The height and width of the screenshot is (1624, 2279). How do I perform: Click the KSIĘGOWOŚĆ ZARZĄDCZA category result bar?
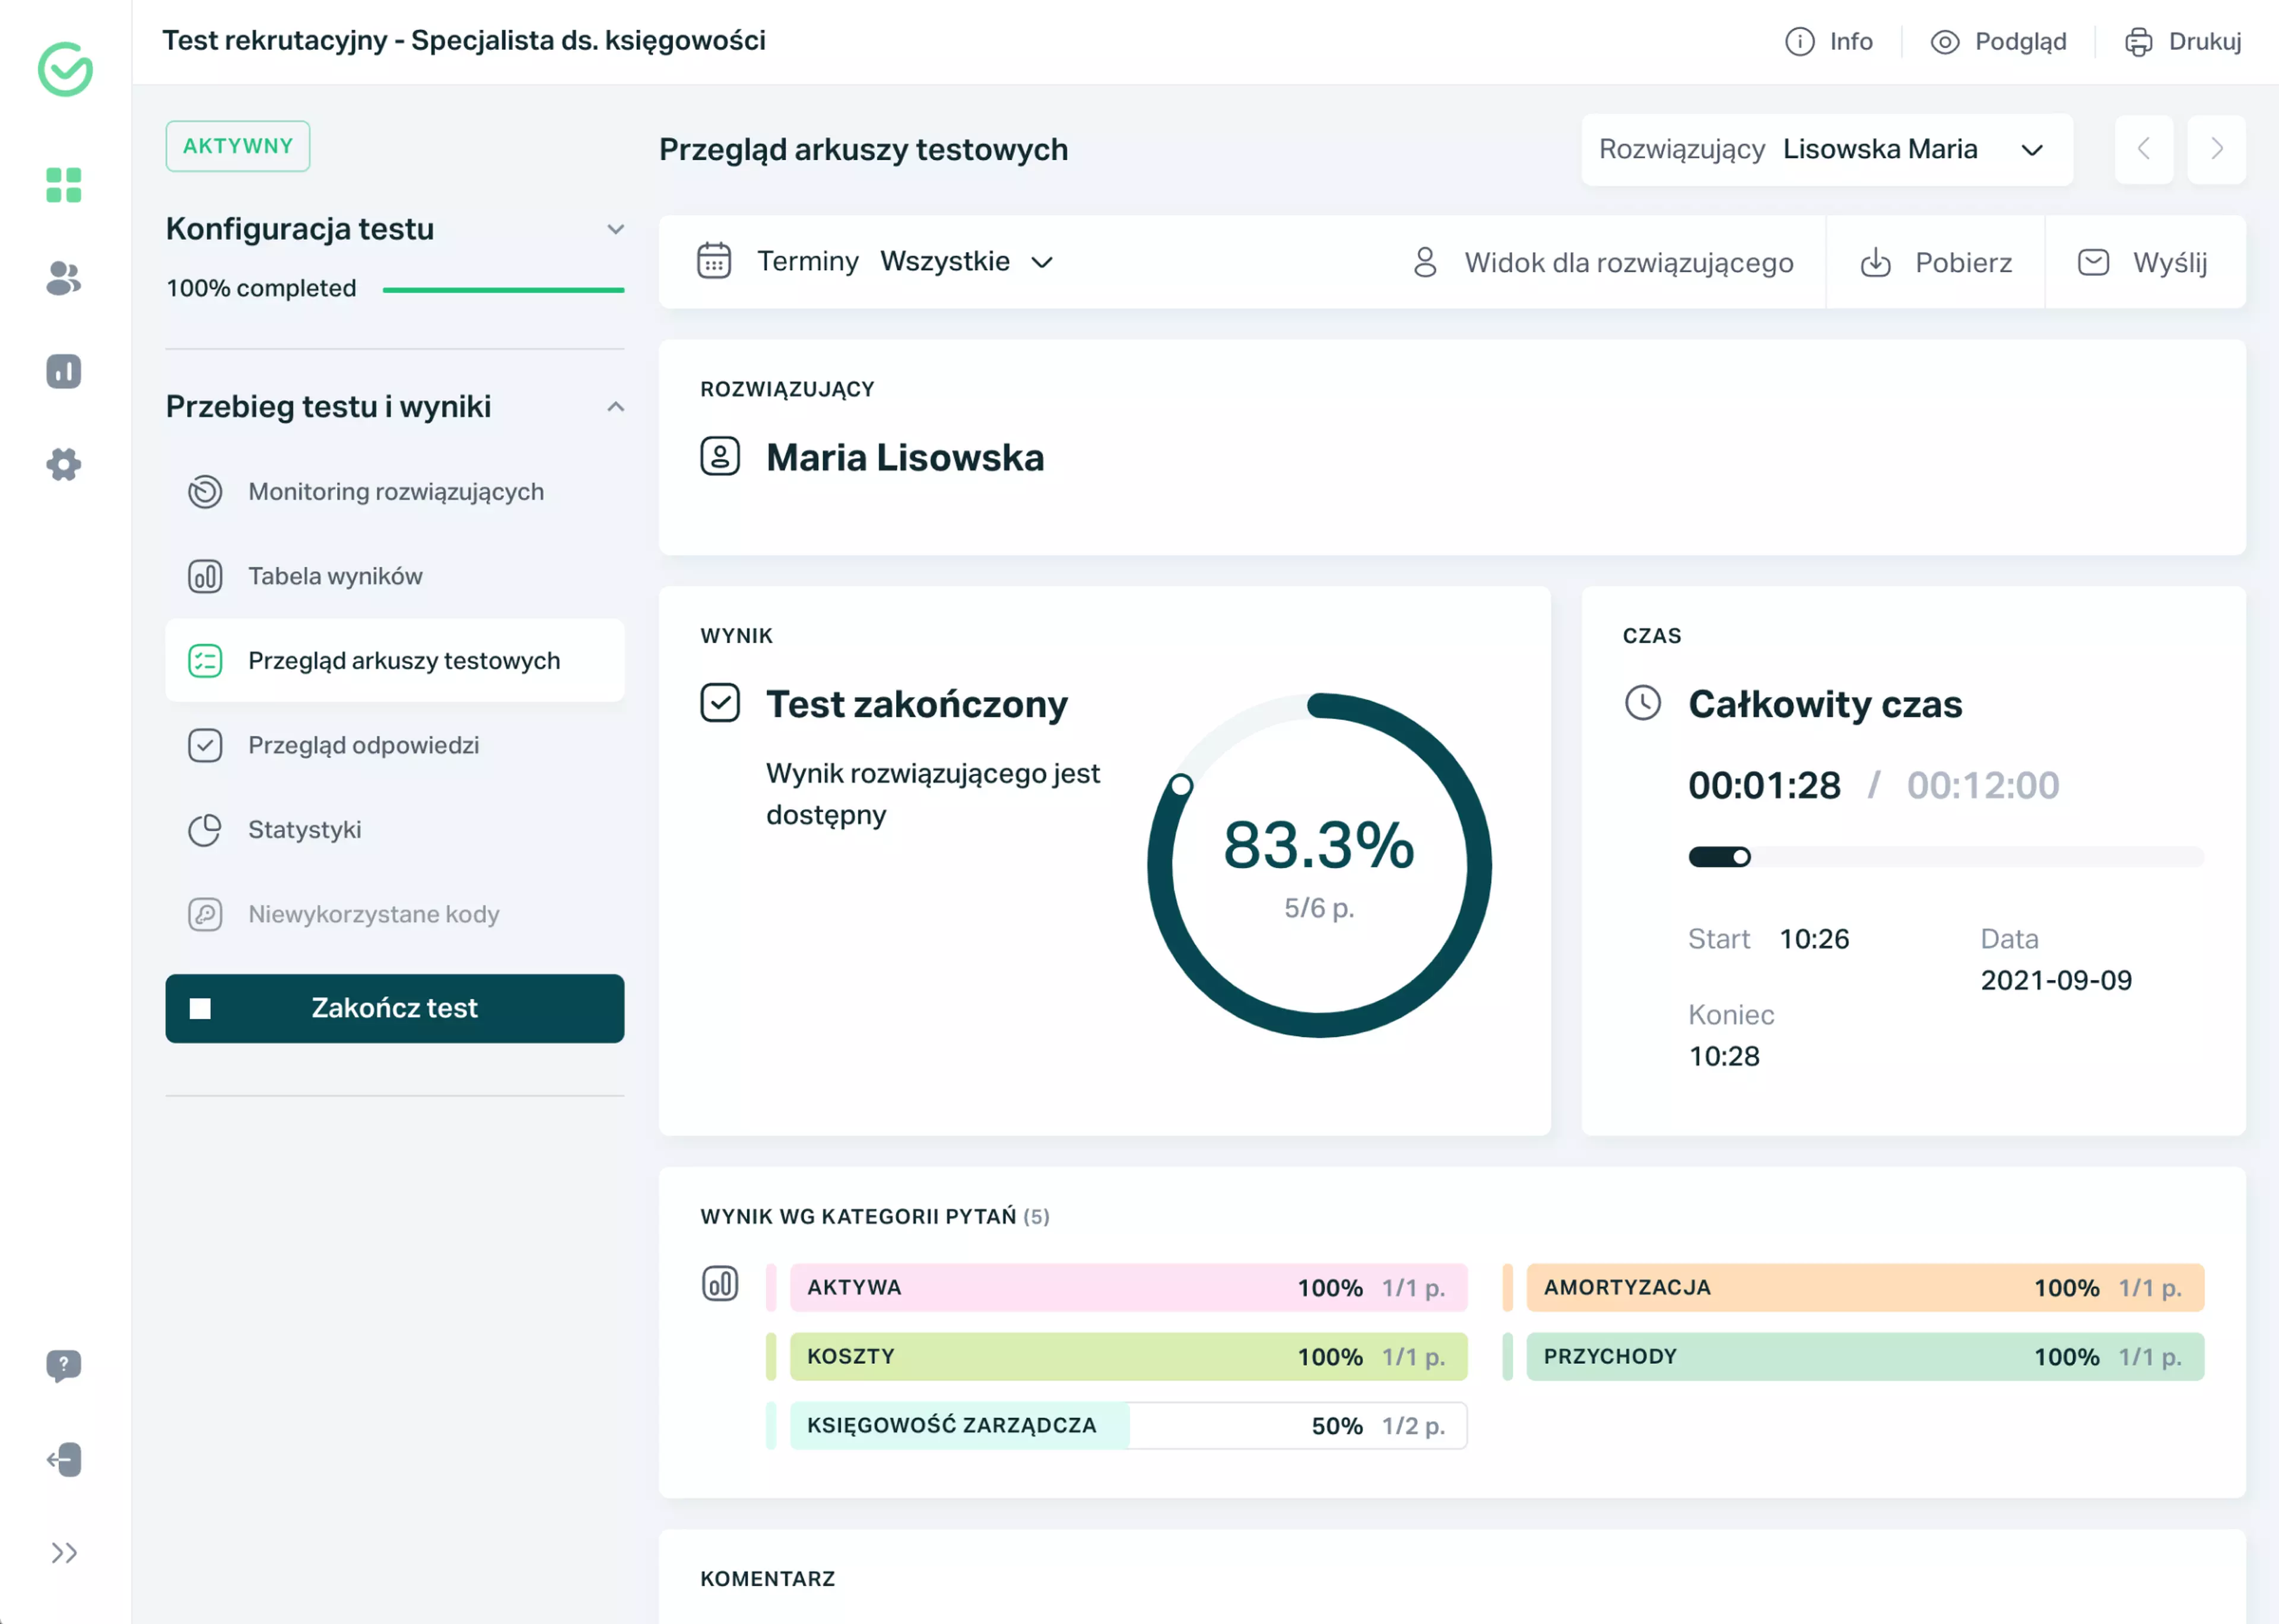[x=1128, y=1425]
